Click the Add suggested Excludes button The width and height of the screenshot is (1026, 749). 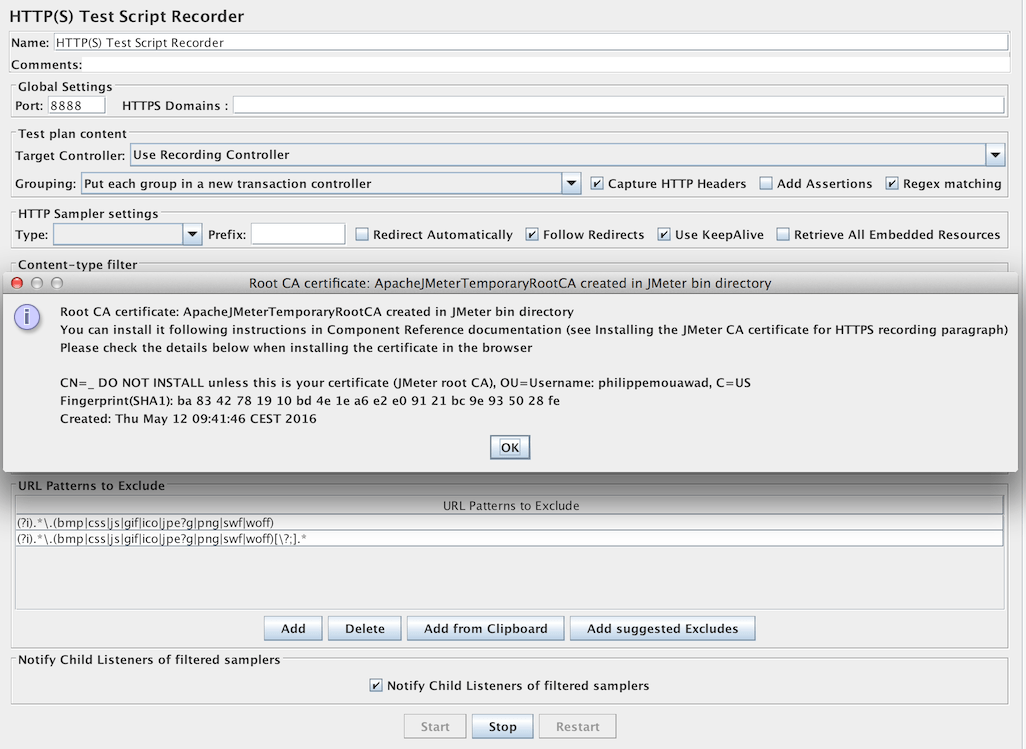(x=662, y=628)
